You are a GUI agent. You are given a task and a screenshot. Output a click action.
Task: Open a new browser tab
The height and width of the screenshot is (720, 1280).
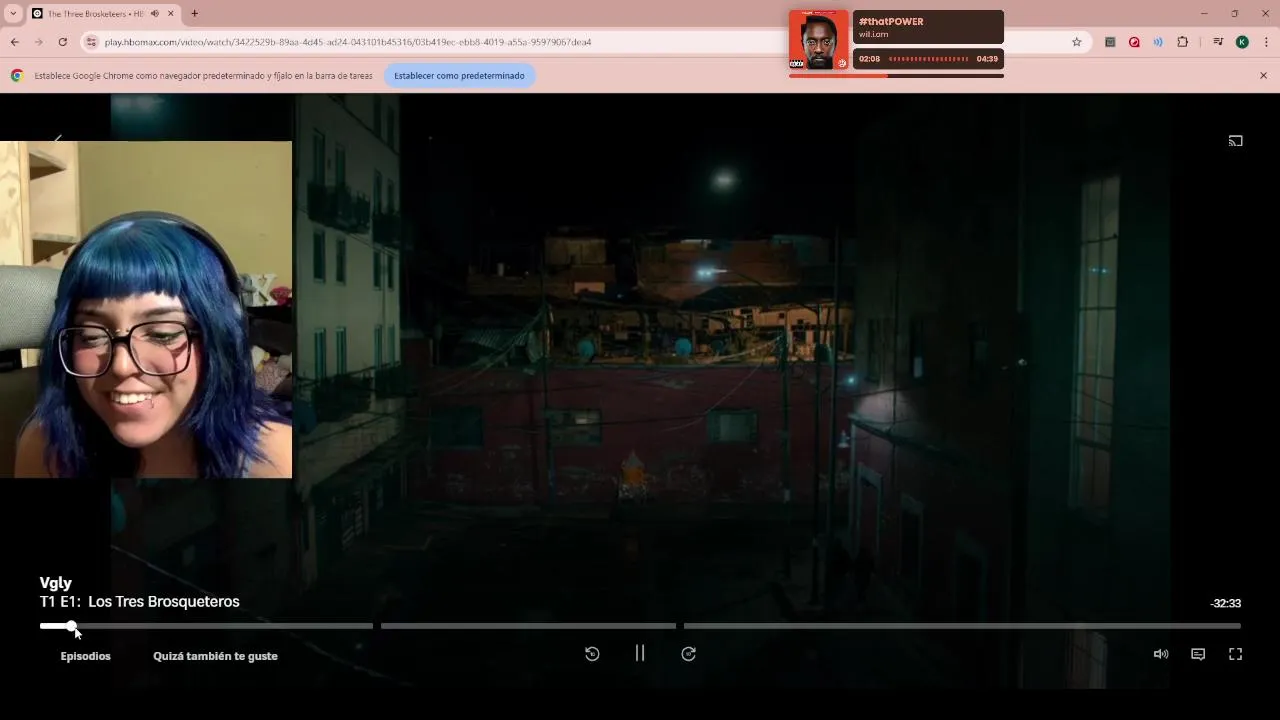click(x=194, y=14)
